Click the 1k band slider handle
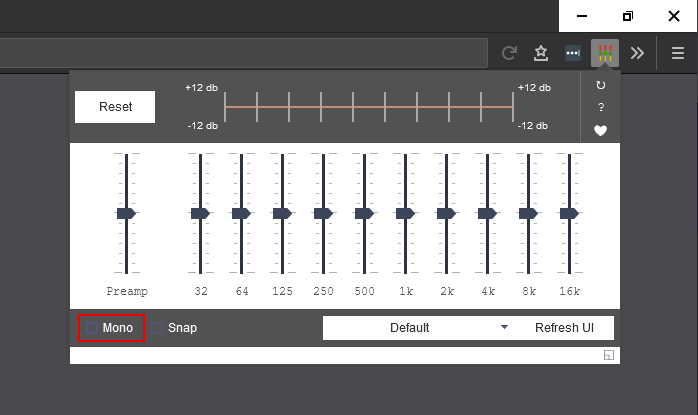The width and height of the screenshot is (698, 415). click(405, 213)
